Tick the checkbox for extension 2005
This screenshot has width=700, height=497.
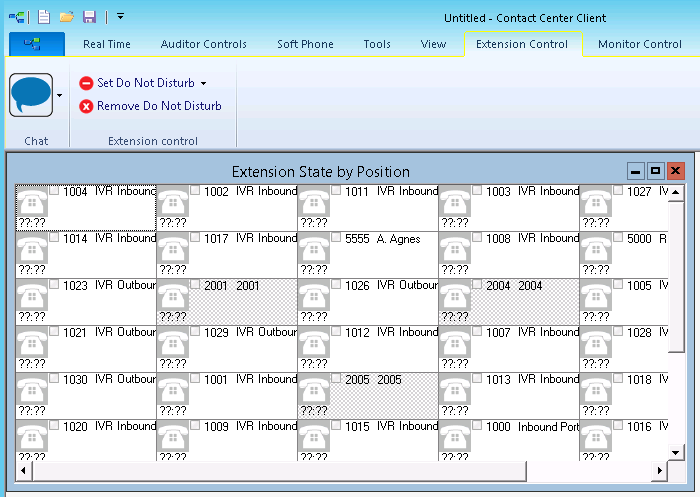[336, 378]
